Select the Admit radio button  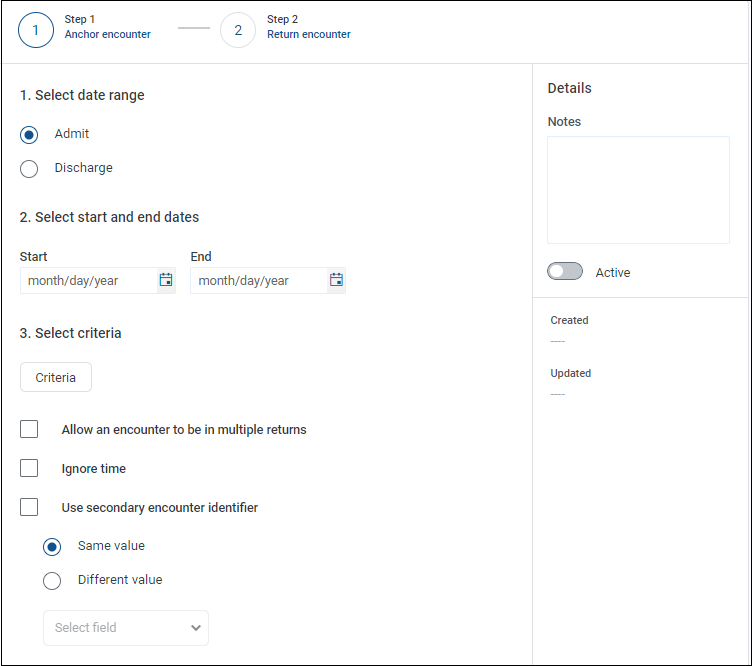(29, 135)
